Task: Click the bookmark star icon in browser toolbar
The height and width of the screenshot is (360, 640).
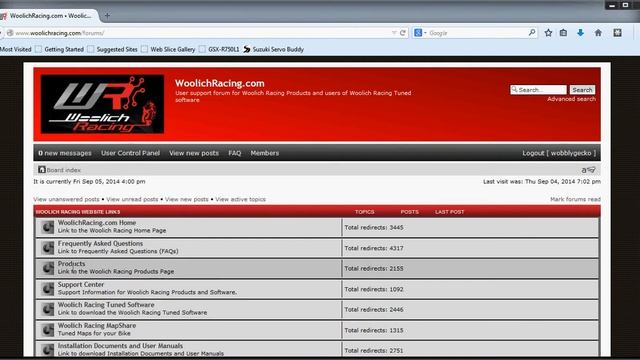Action: (x=548, y=33)
